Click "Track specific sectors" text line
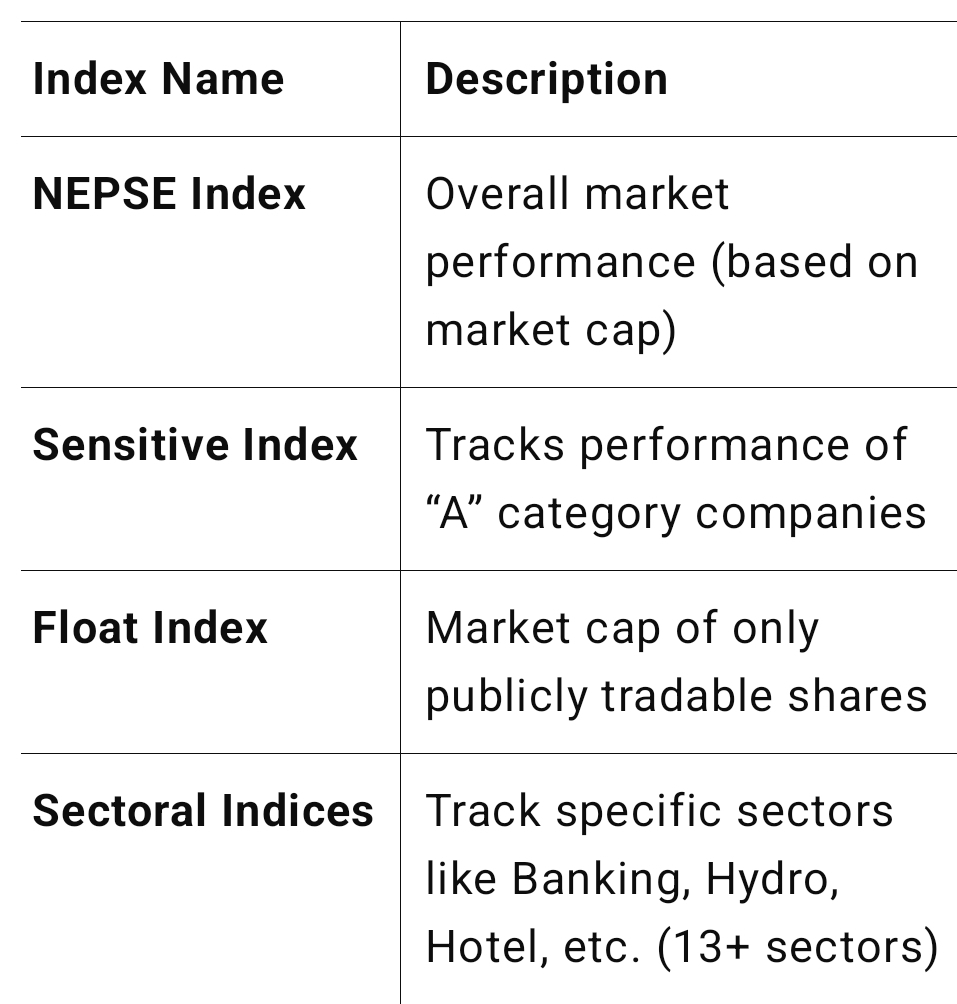 (x=659, y=811)
